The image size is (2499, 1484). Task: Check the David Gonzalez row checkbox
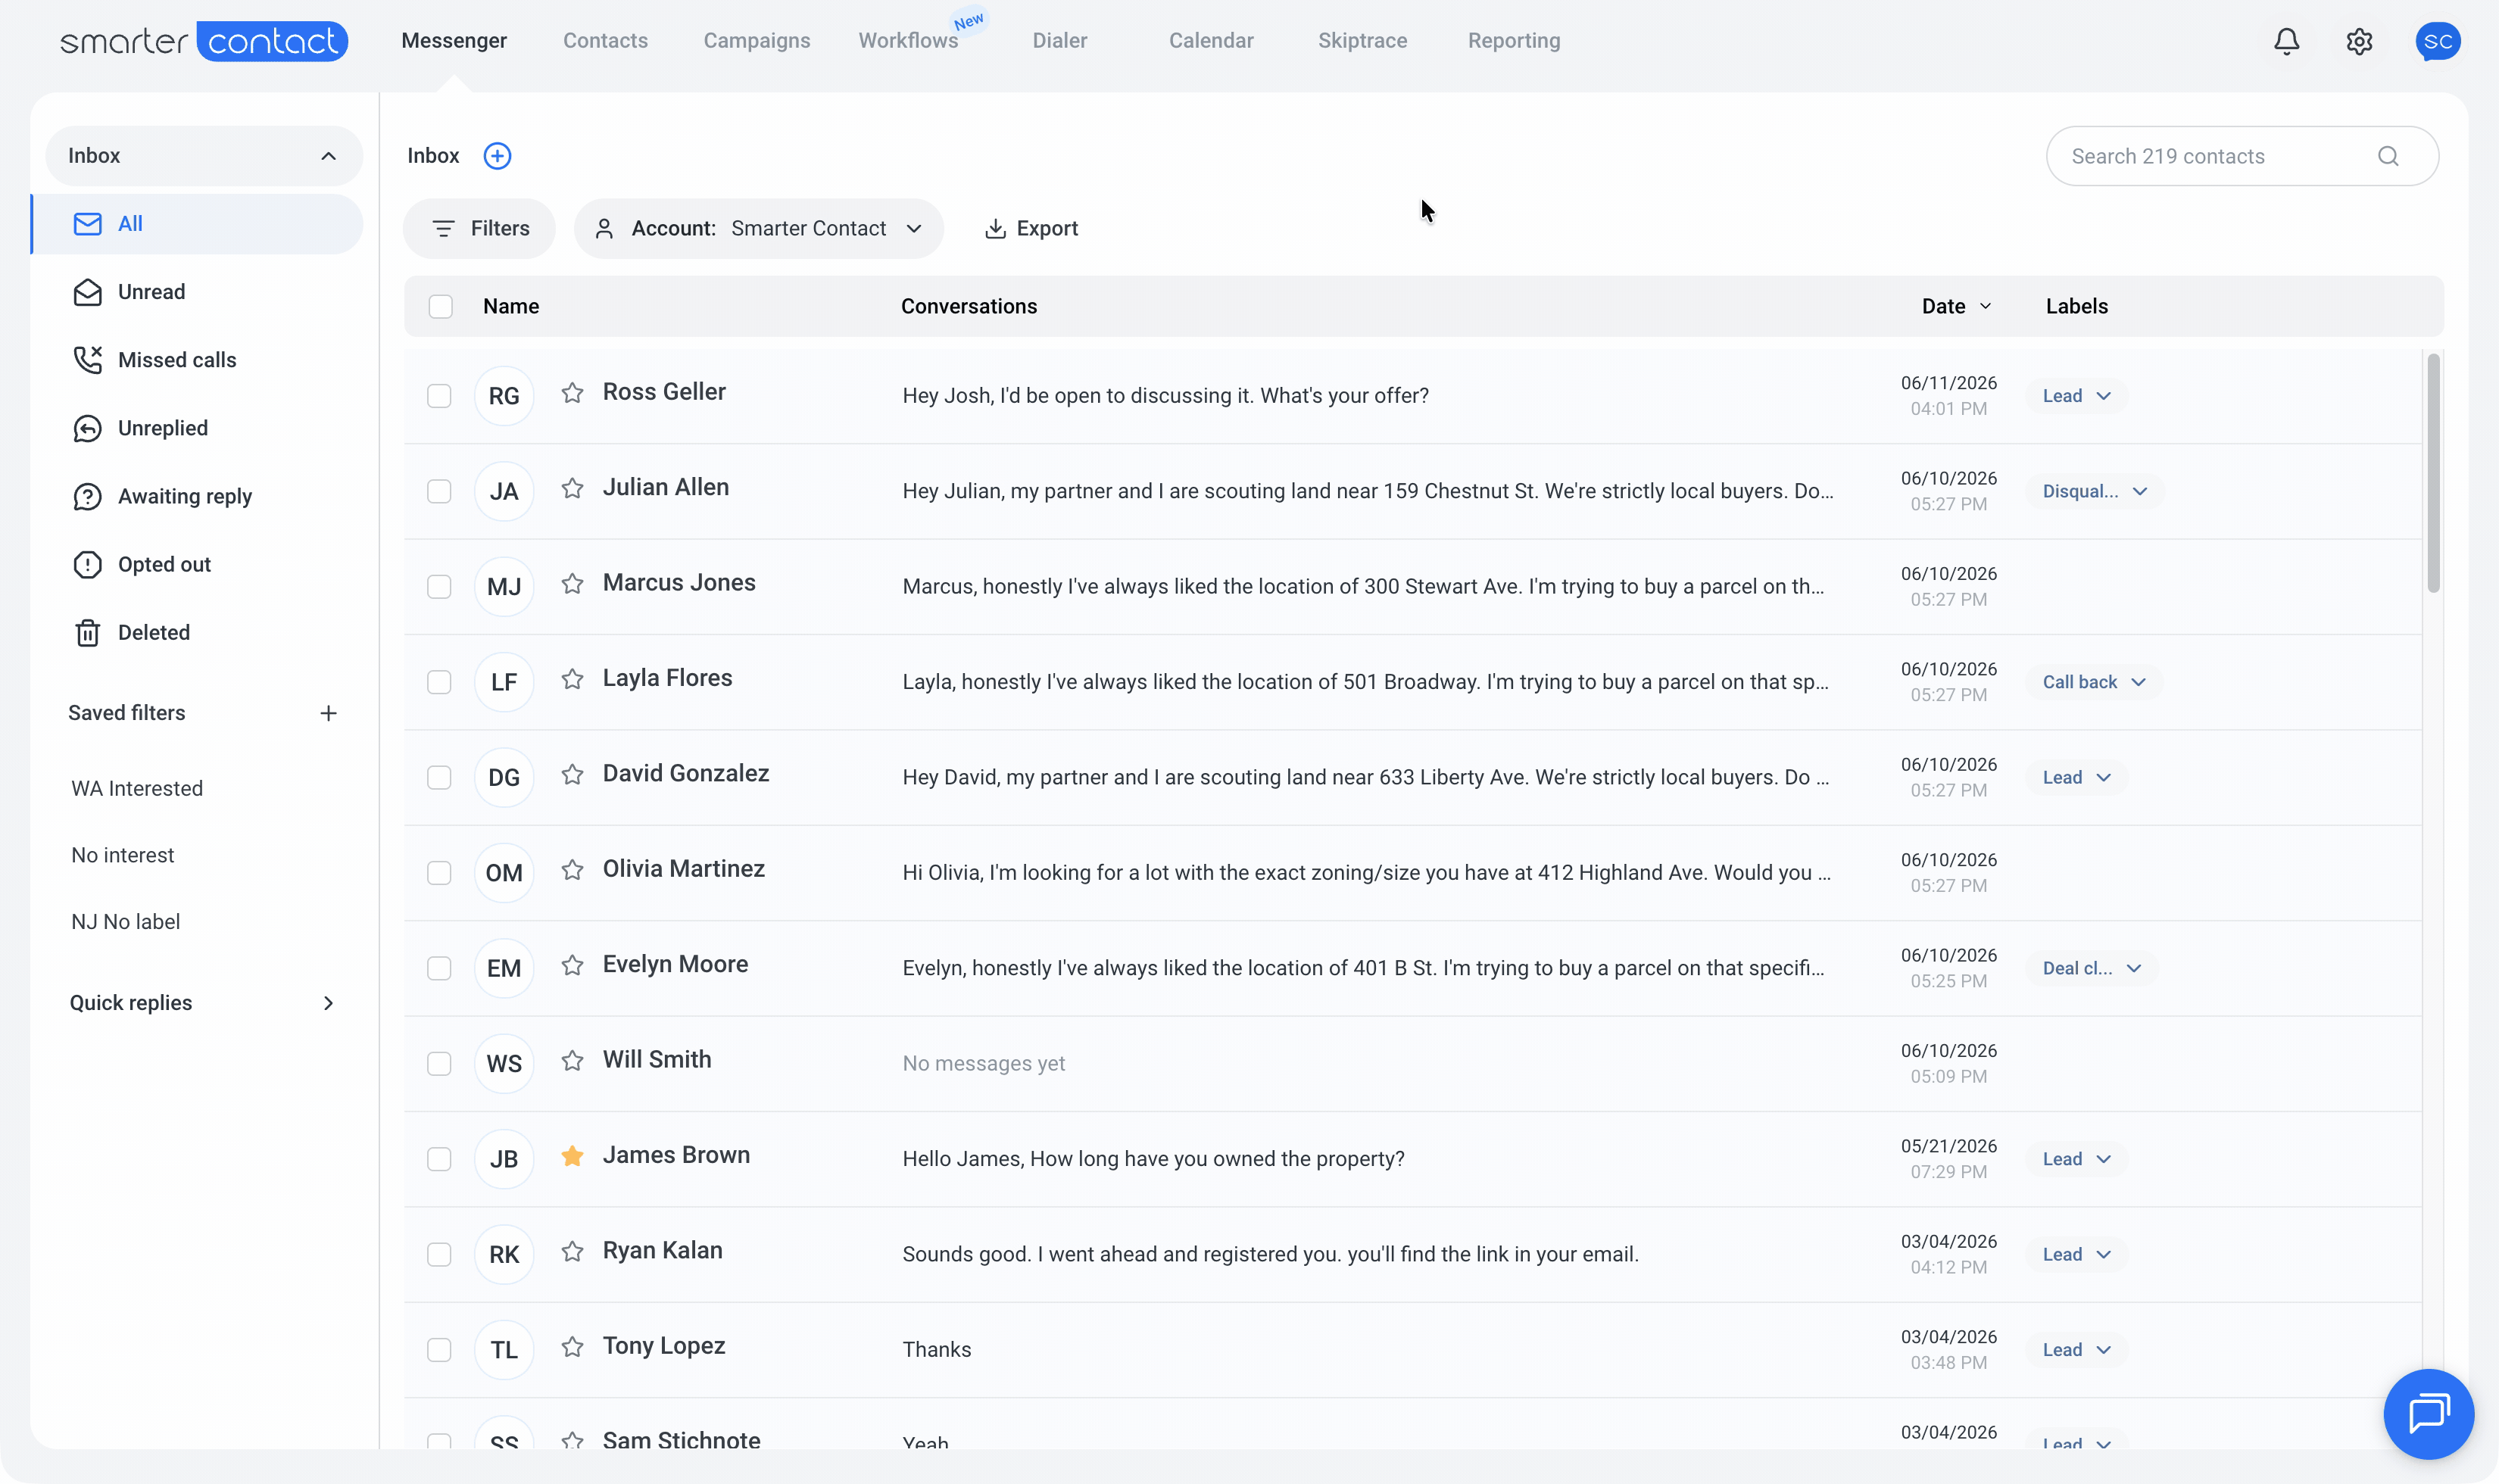(439, 777)
